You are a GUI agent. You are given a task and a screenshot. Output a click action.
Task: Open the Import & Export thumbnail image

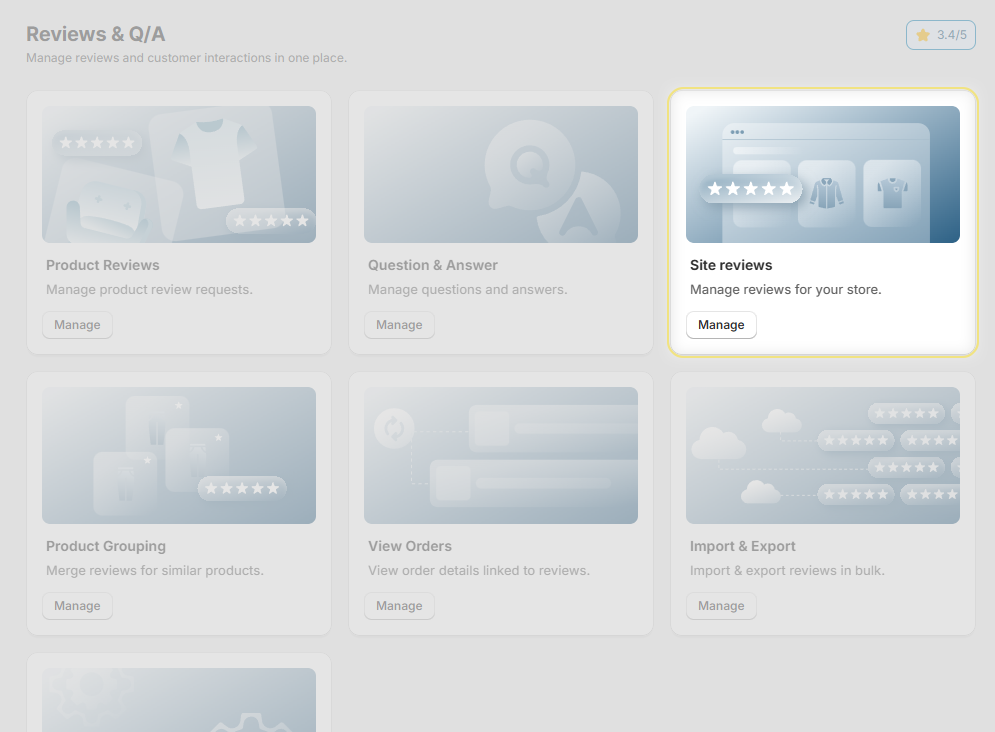click(x=822, y=455)
